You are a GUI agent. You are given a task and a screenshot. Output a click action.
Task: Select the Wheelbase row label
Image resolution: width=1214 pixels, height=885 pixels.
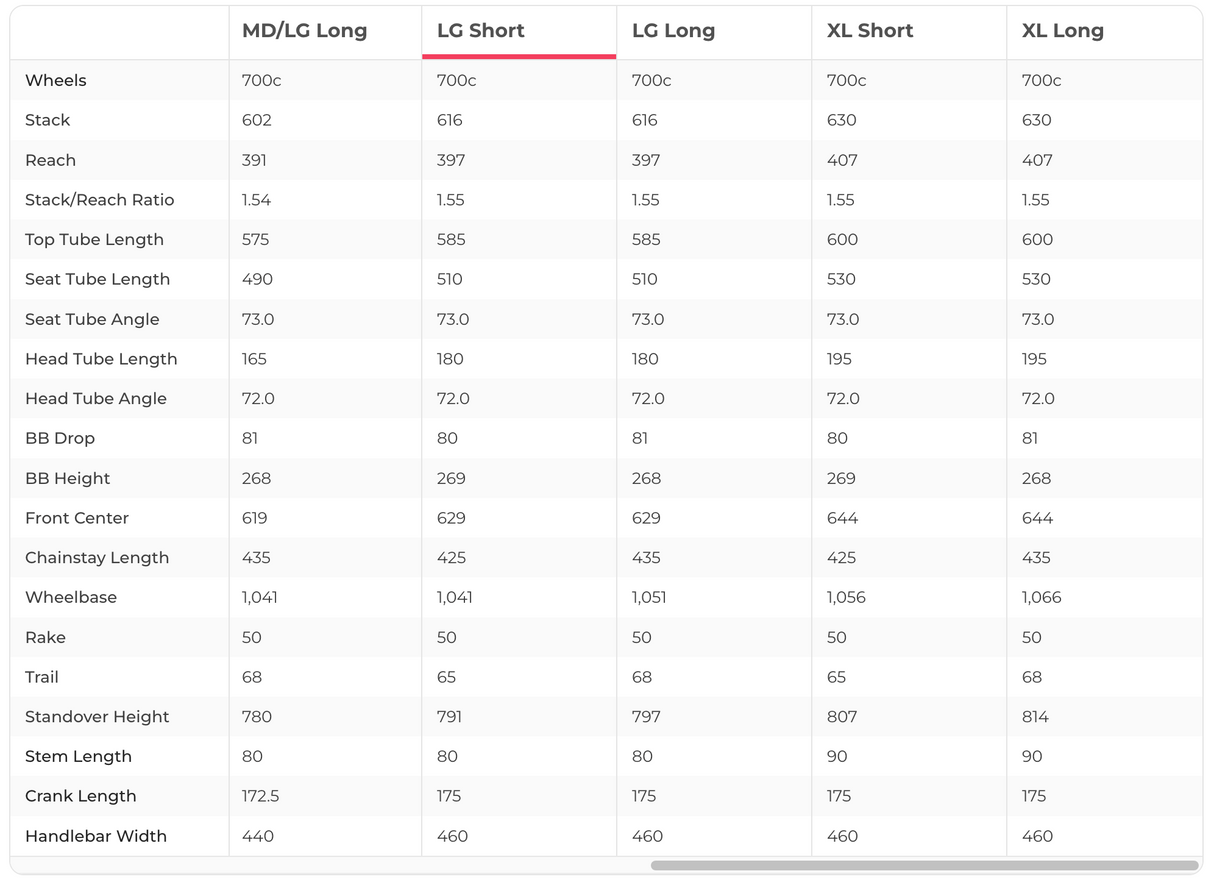[71, 597]
